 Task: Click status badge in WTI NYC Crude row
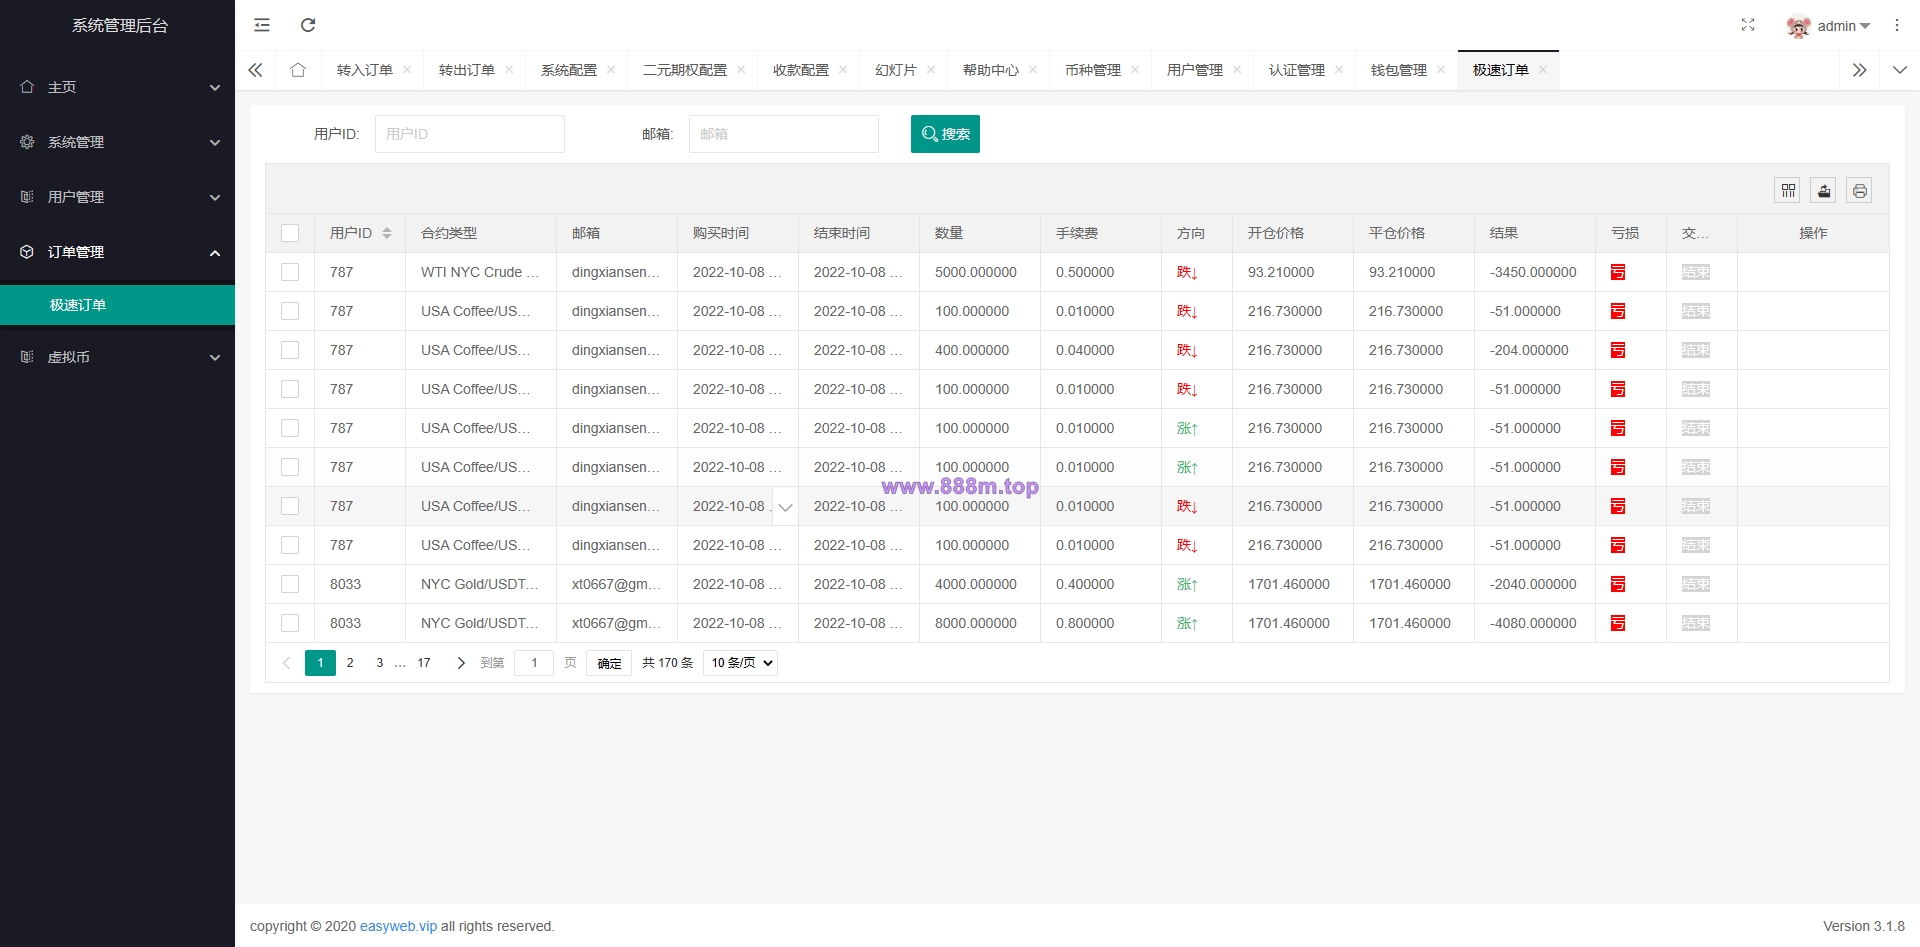click(1696, 272)
